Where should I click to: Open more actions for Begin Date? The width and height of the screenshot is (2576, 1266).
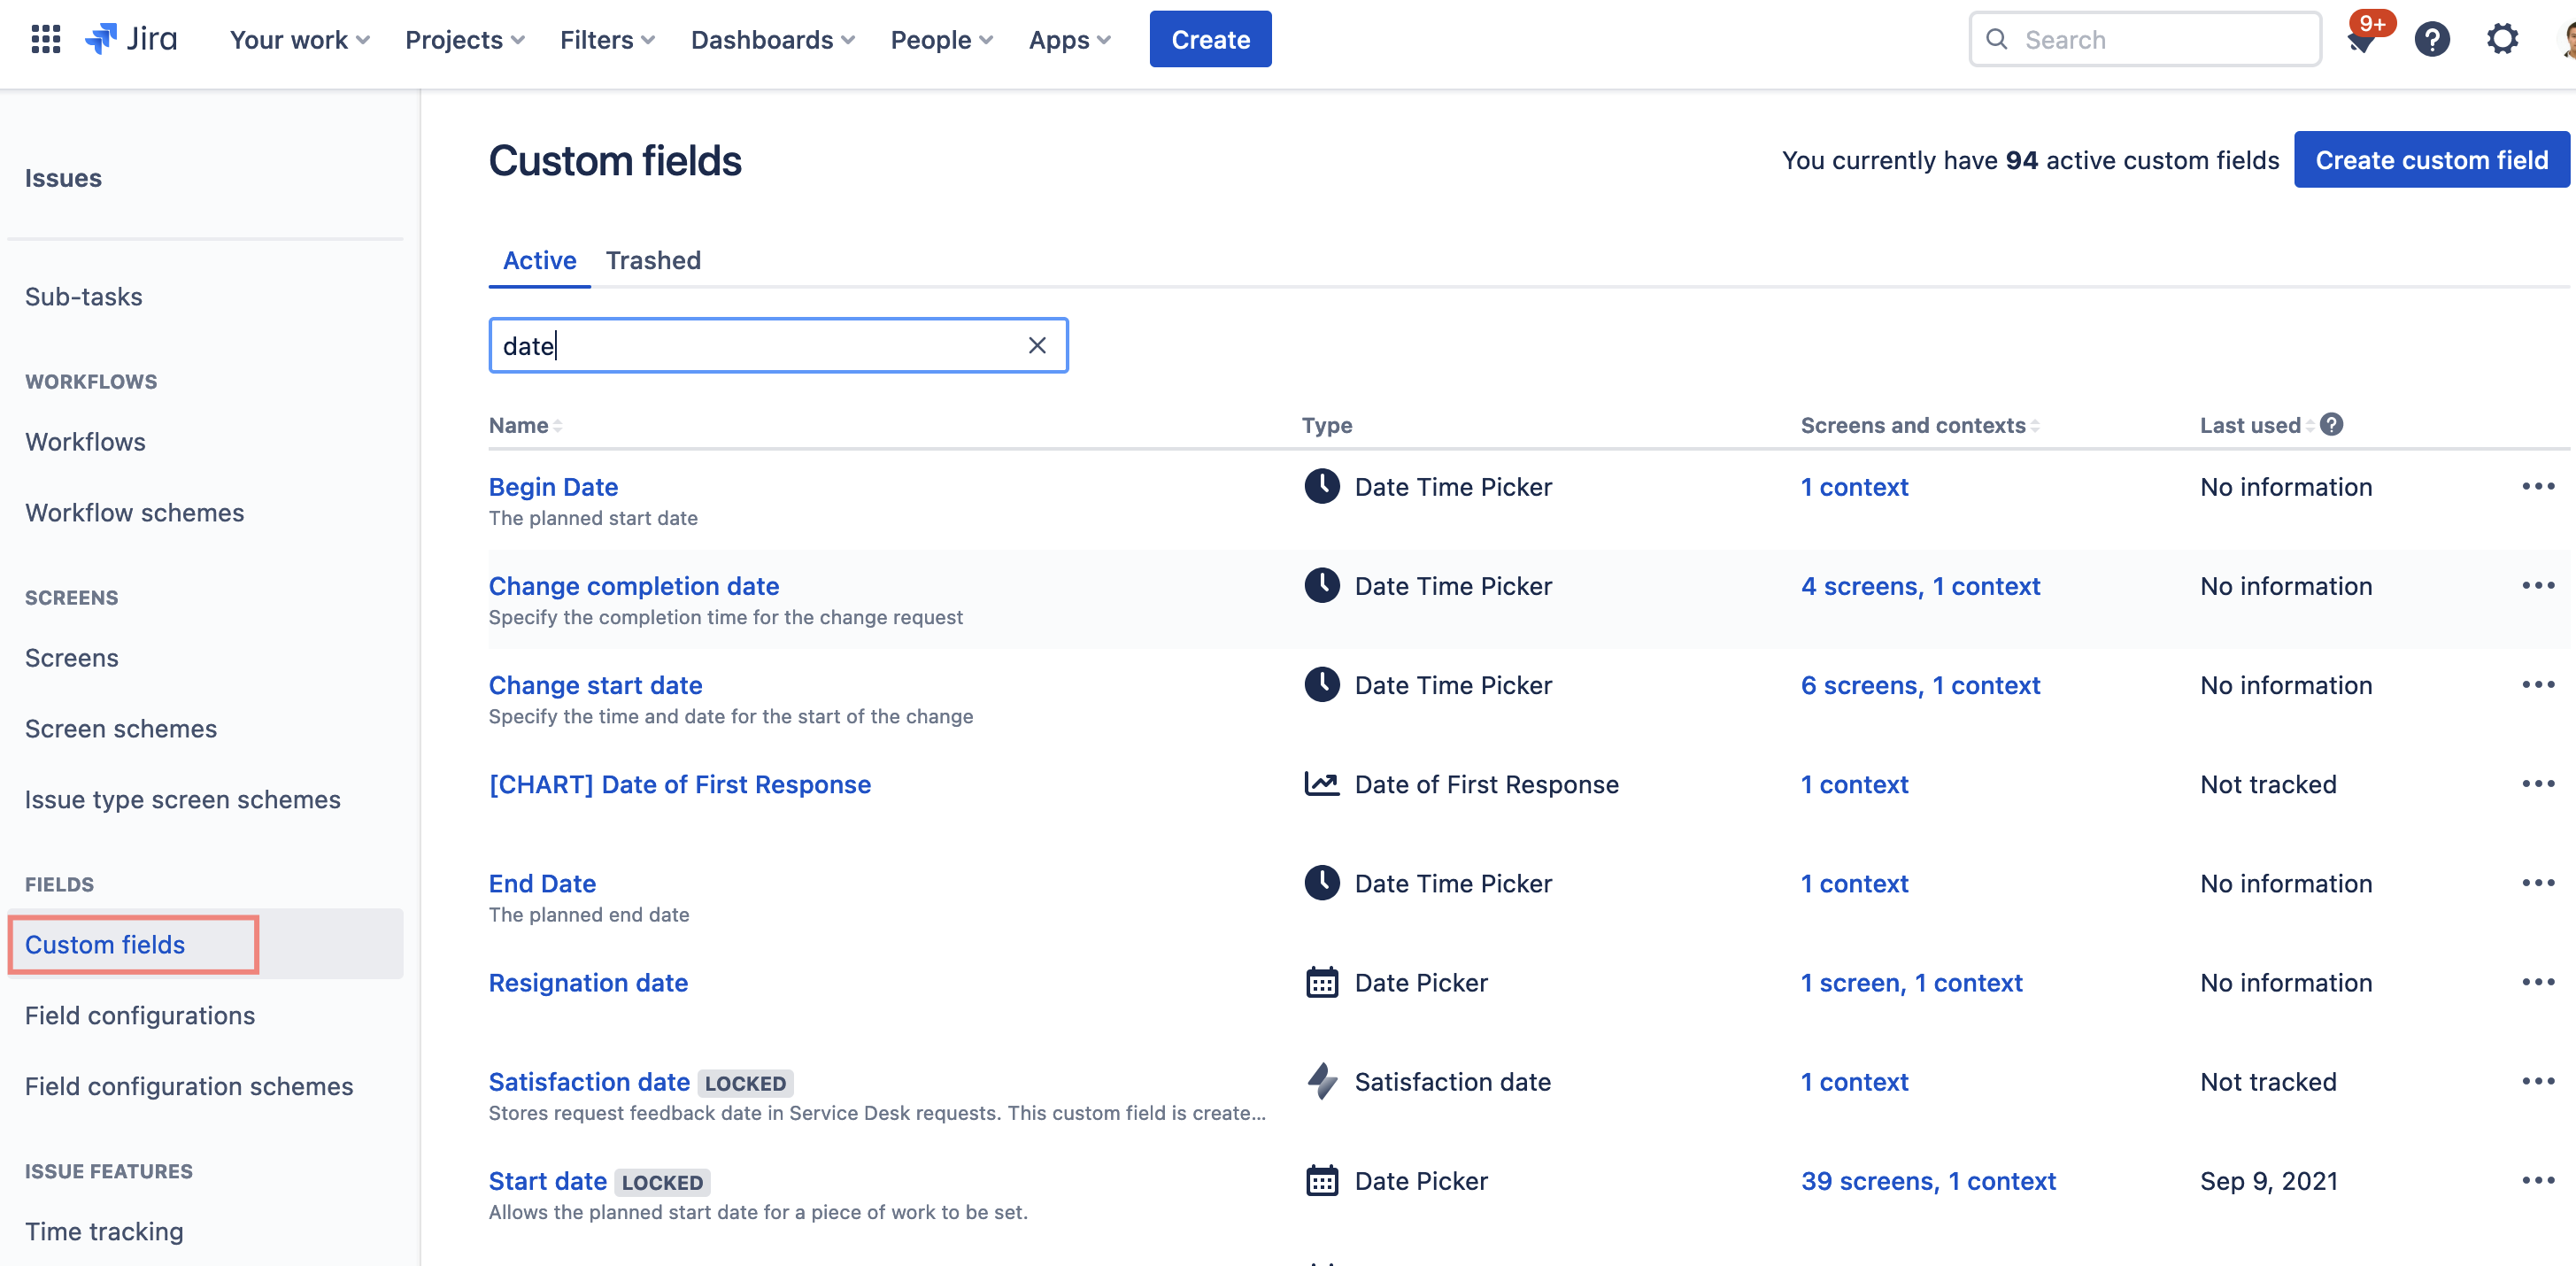(x=2538, y=487)
